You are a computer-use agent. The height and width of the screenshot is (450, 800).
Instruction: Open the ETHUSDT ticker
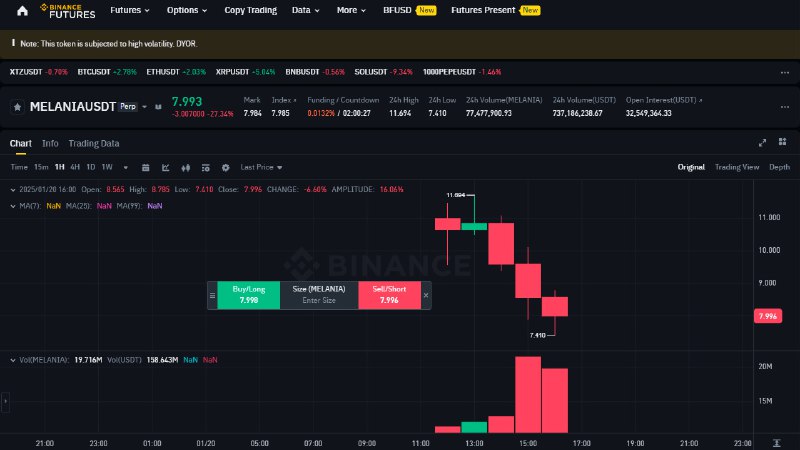click(x=176, y=72)
